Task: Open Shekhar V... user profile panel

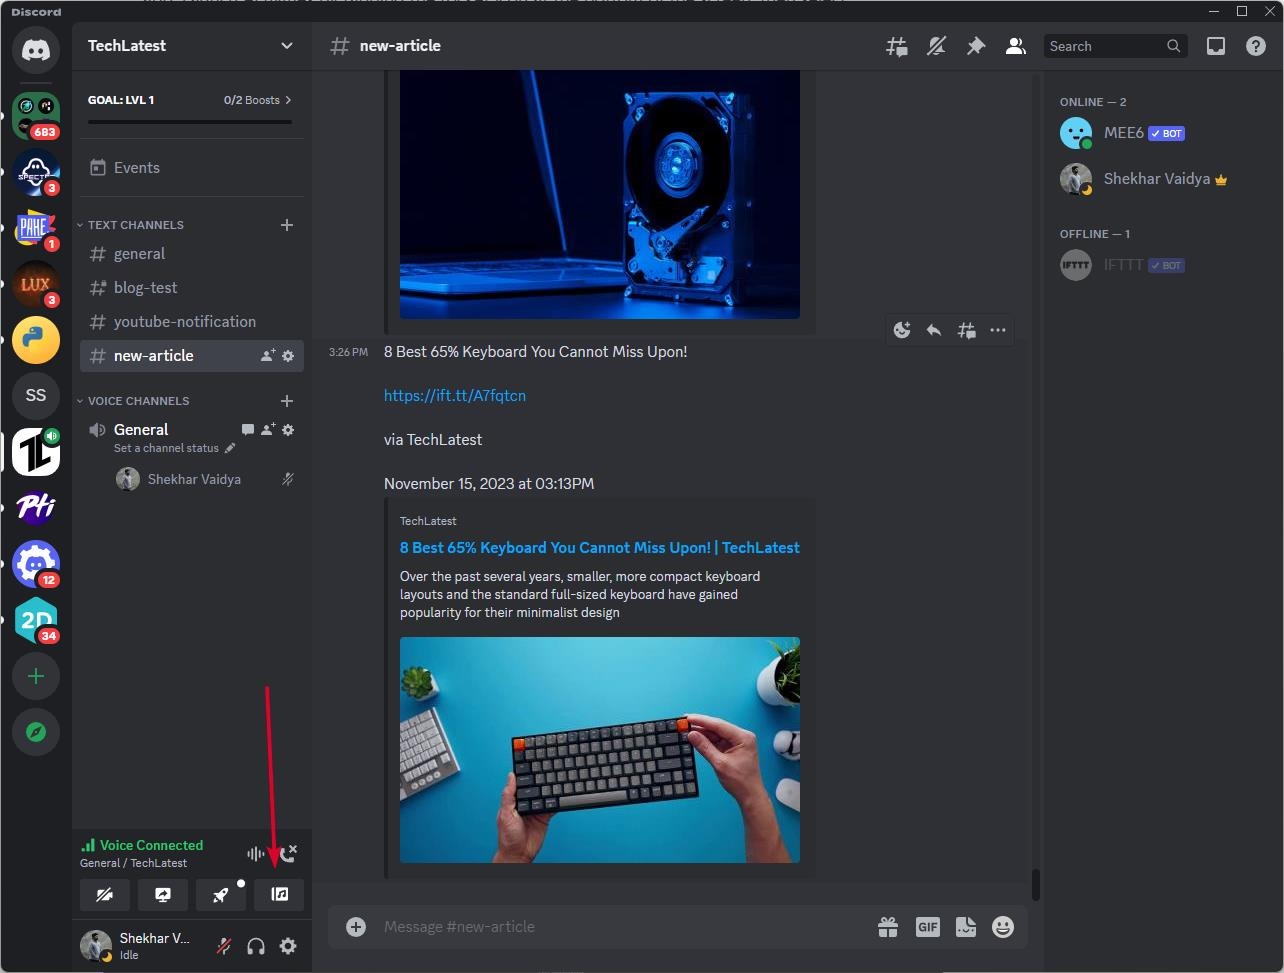Action: click(140, 946)
